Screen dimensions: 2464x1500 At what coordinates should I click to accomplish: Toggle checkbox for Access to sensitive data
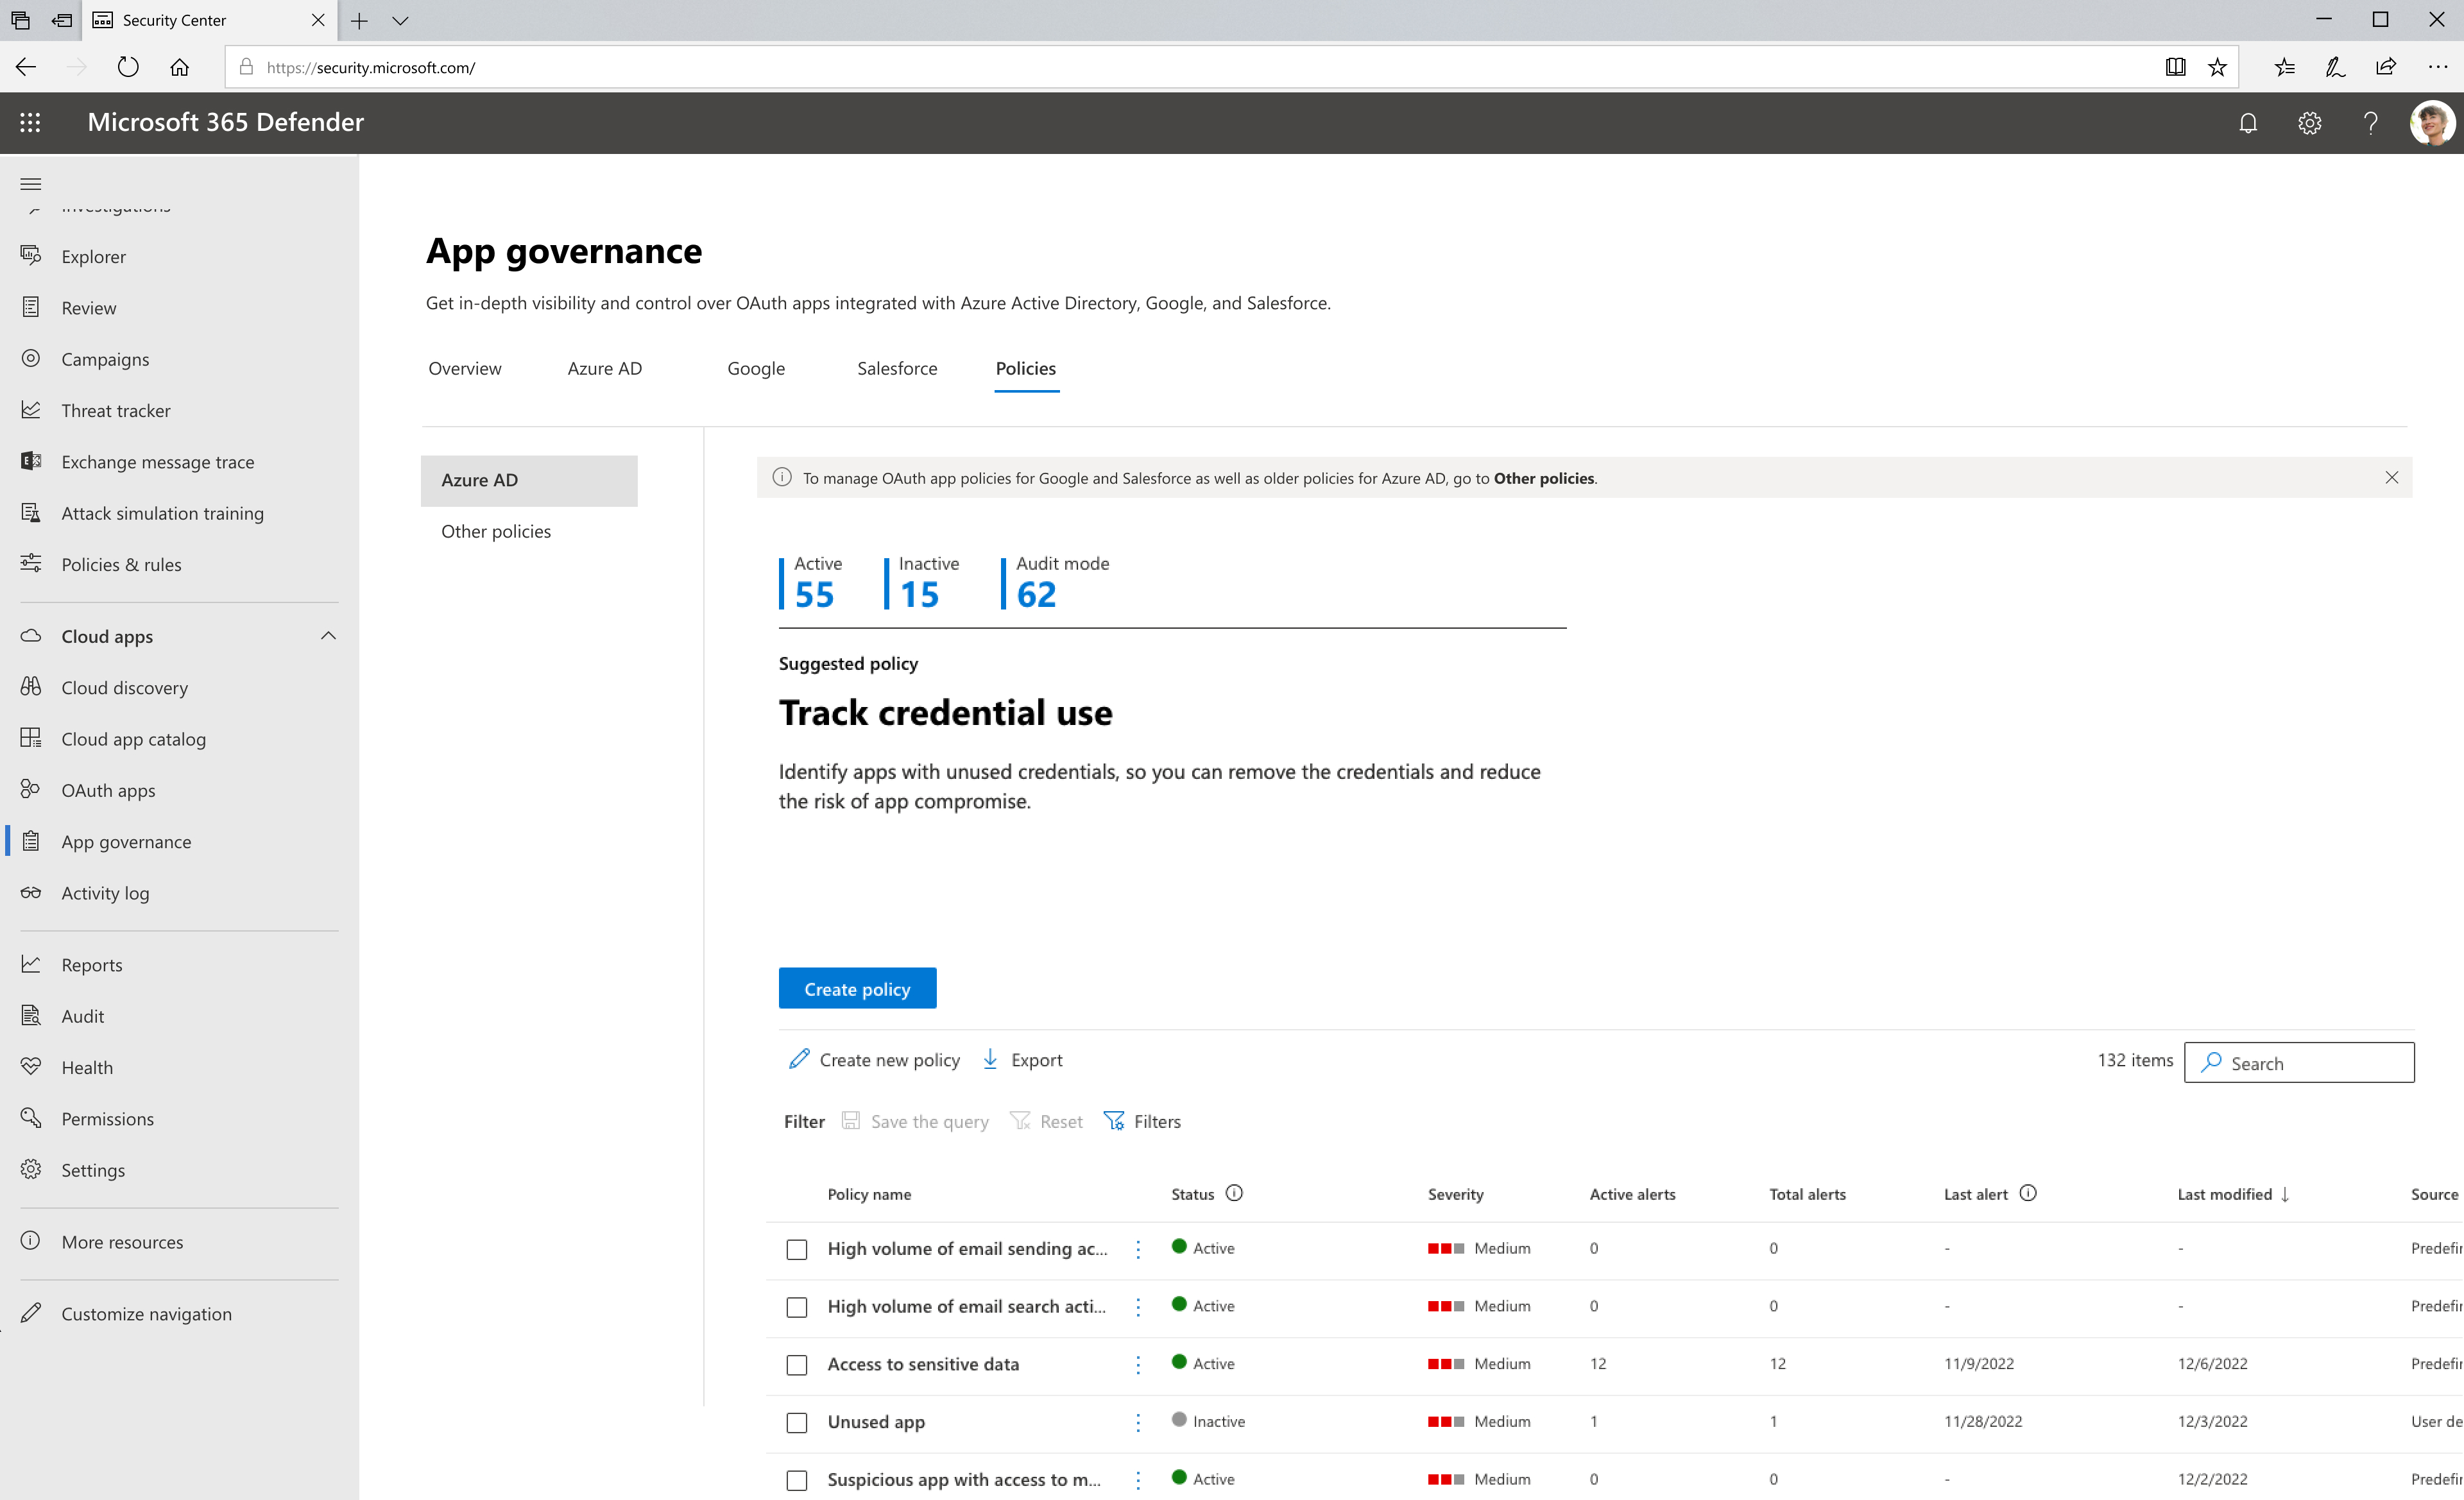[798, 1363]
